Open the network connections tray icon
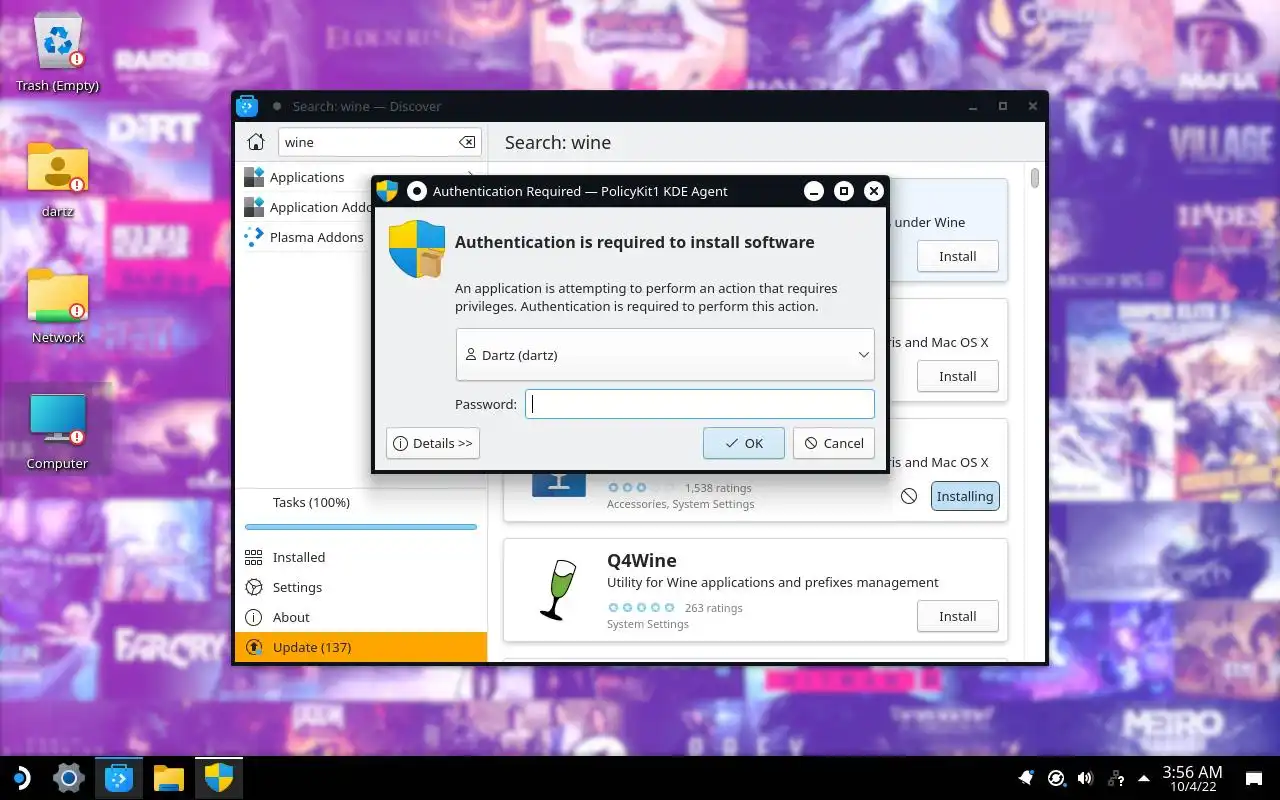 tap(1115, 778)
